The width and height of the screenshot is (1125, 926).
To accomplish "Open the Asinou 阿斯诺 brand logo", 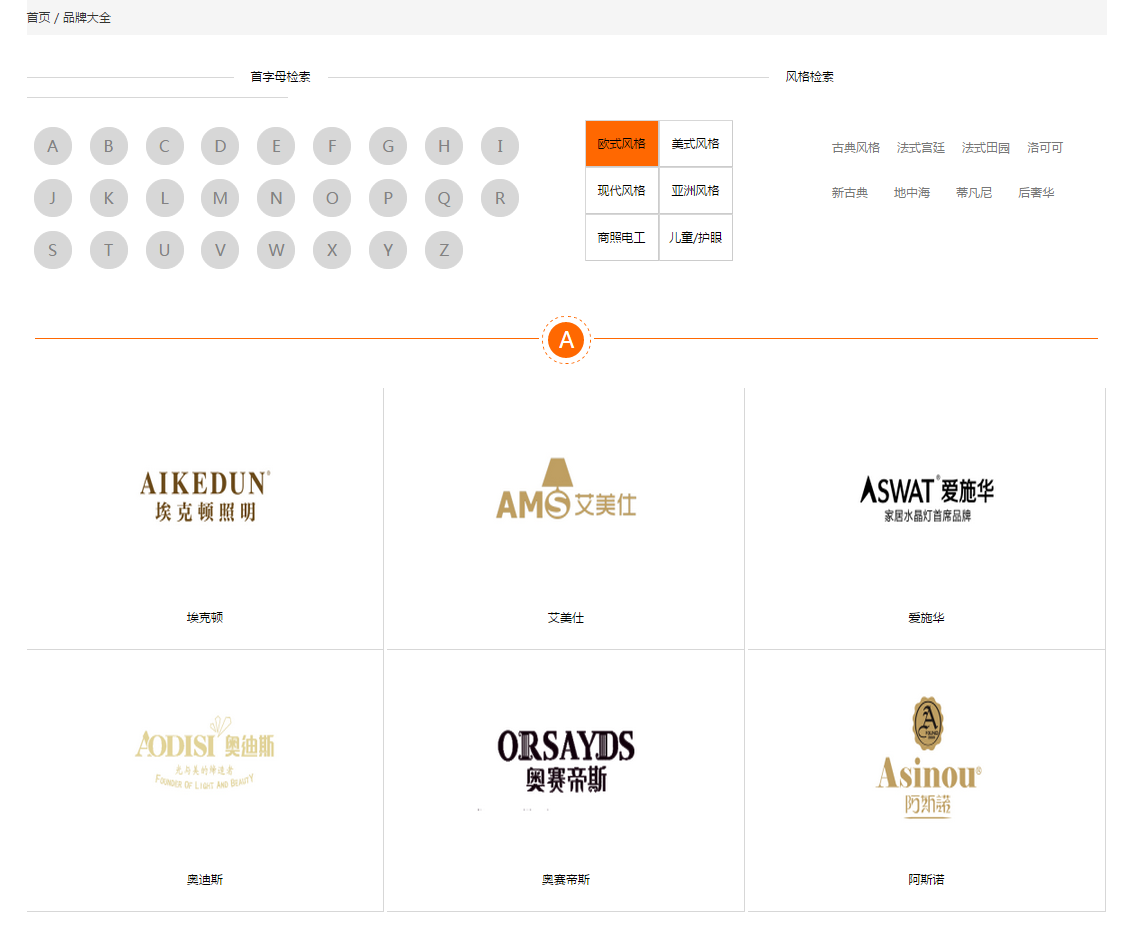I will point(928,757).
